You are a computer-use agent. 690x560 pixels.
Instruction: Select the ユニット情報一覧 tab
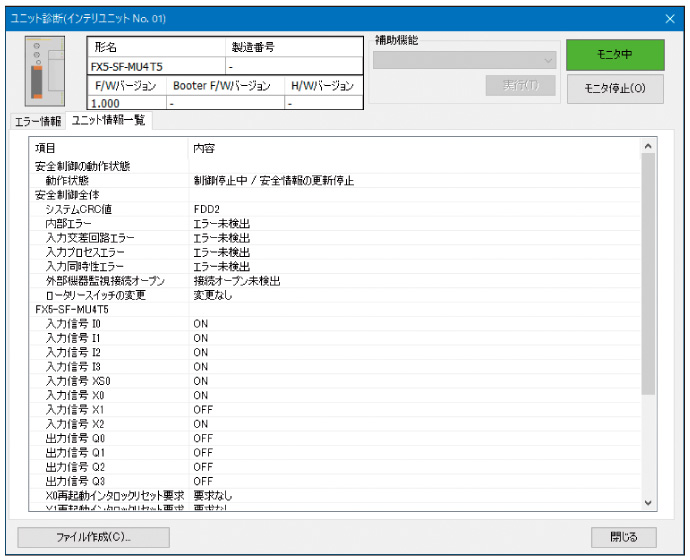(108, 121)
